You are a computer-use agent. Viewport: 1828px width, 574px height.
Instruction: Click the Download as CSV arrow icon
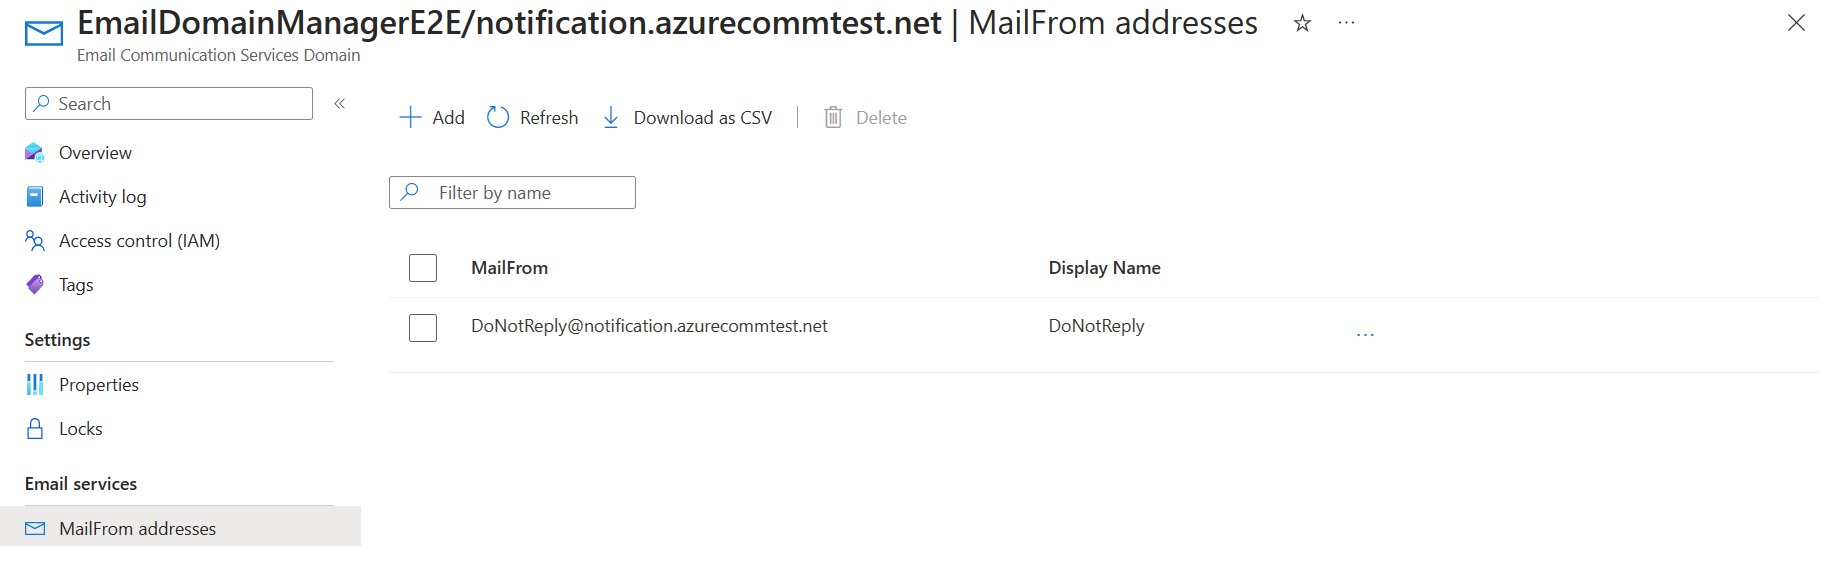(611, 118)
